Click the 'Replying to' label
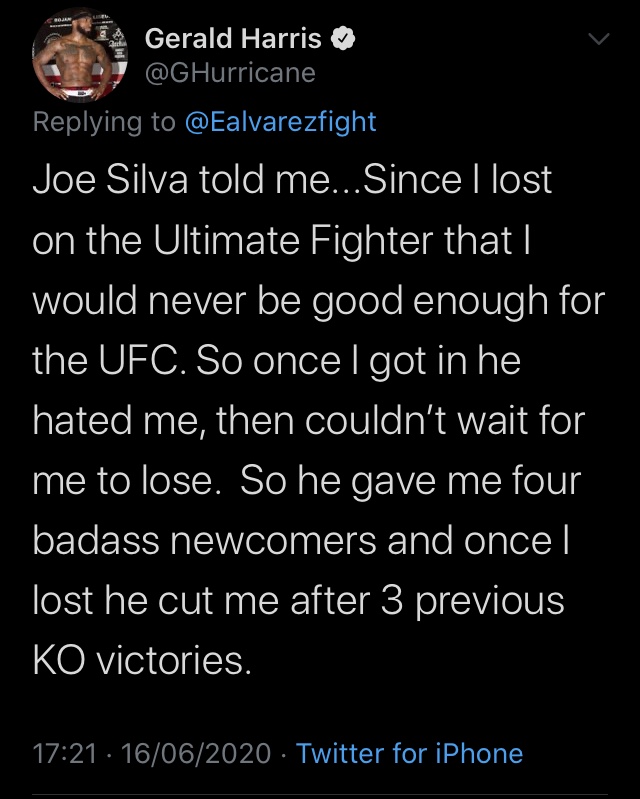The width and height of the screenshot is (640, 799). coord(104,122)
